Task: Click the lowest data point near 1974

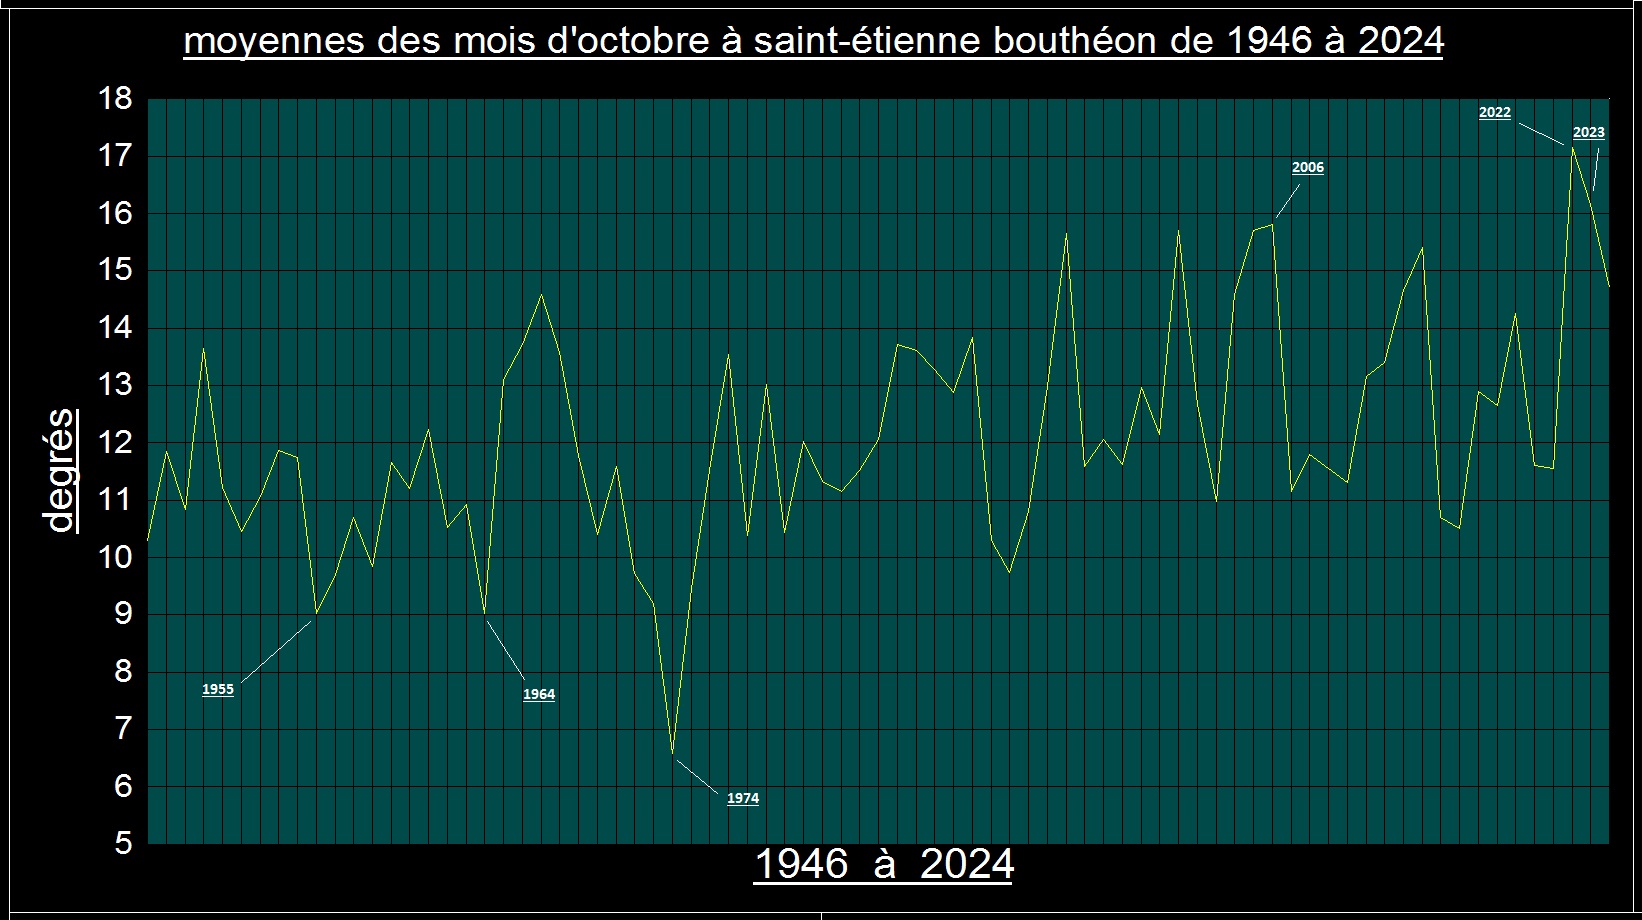Action: [673, 753]
